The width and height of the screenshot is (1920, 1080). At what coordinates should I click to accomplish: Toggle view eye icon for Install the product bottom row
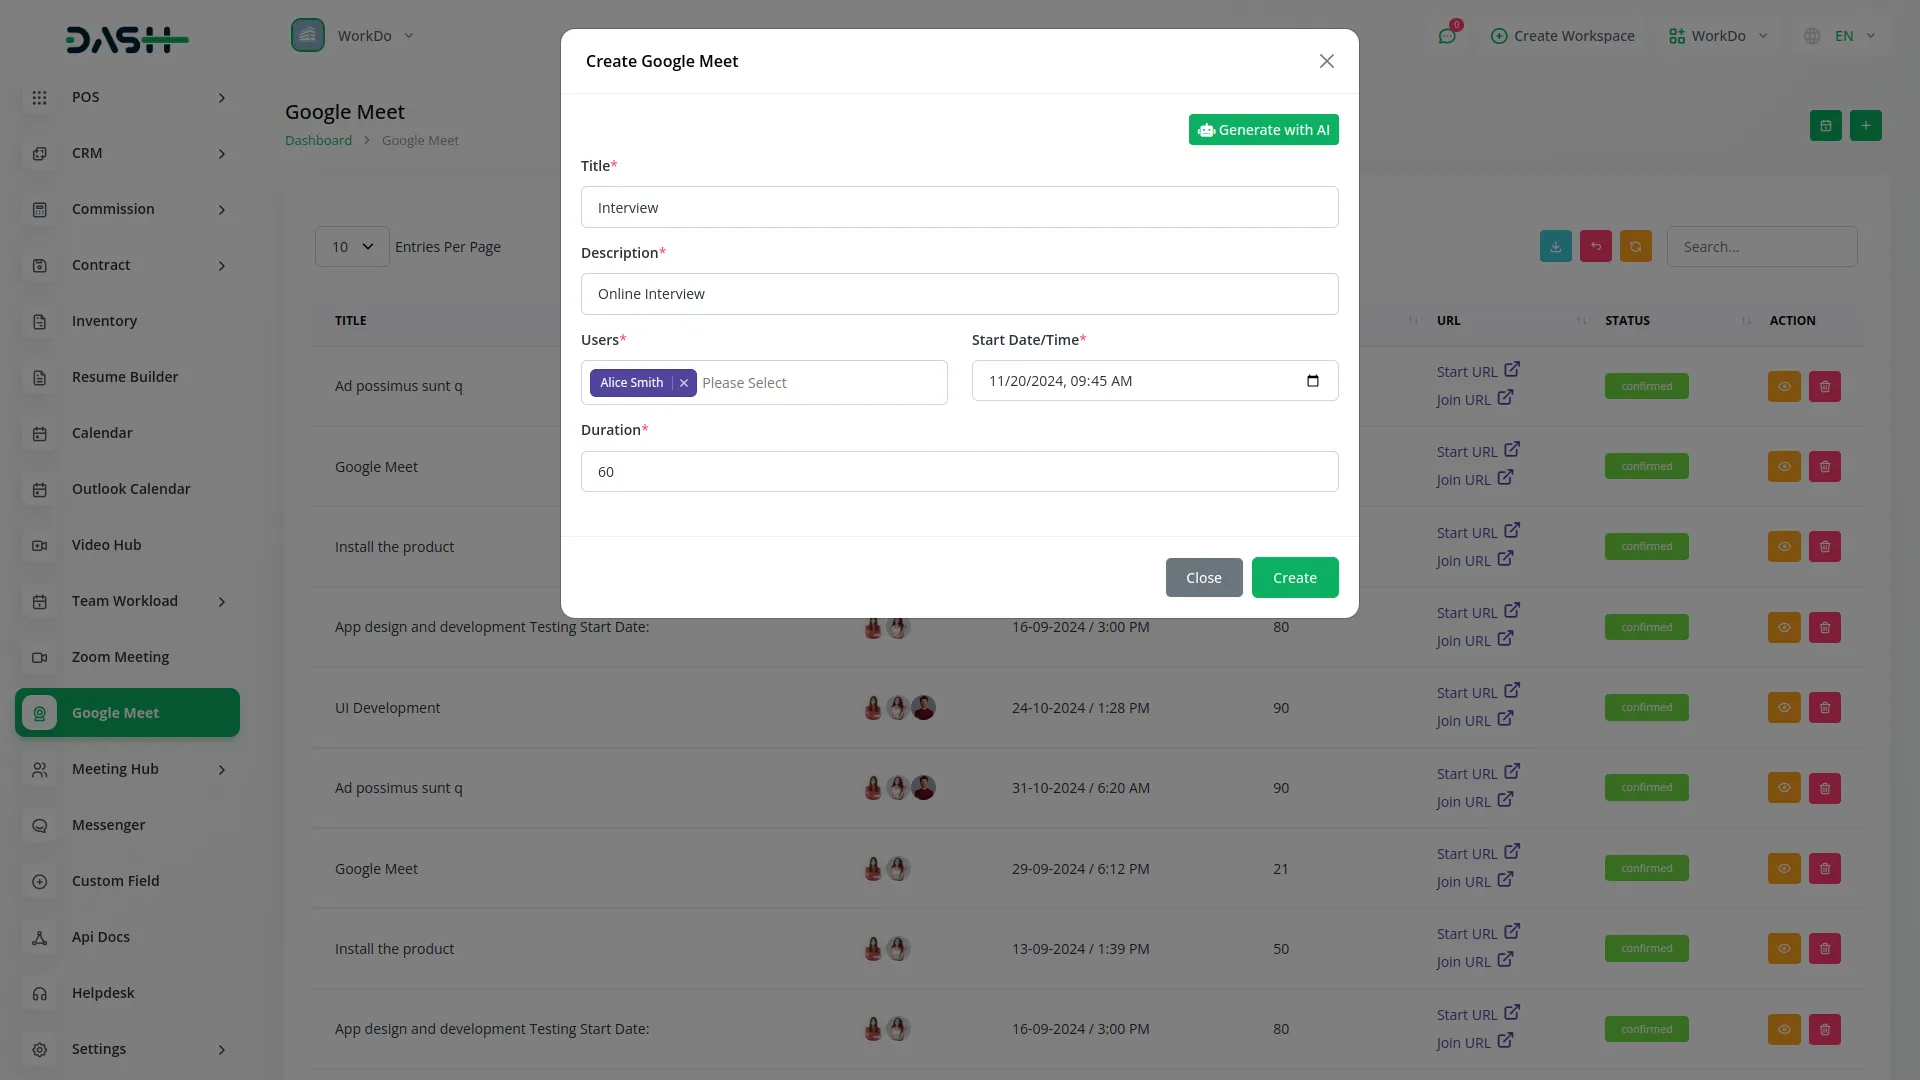(1783, 949)
